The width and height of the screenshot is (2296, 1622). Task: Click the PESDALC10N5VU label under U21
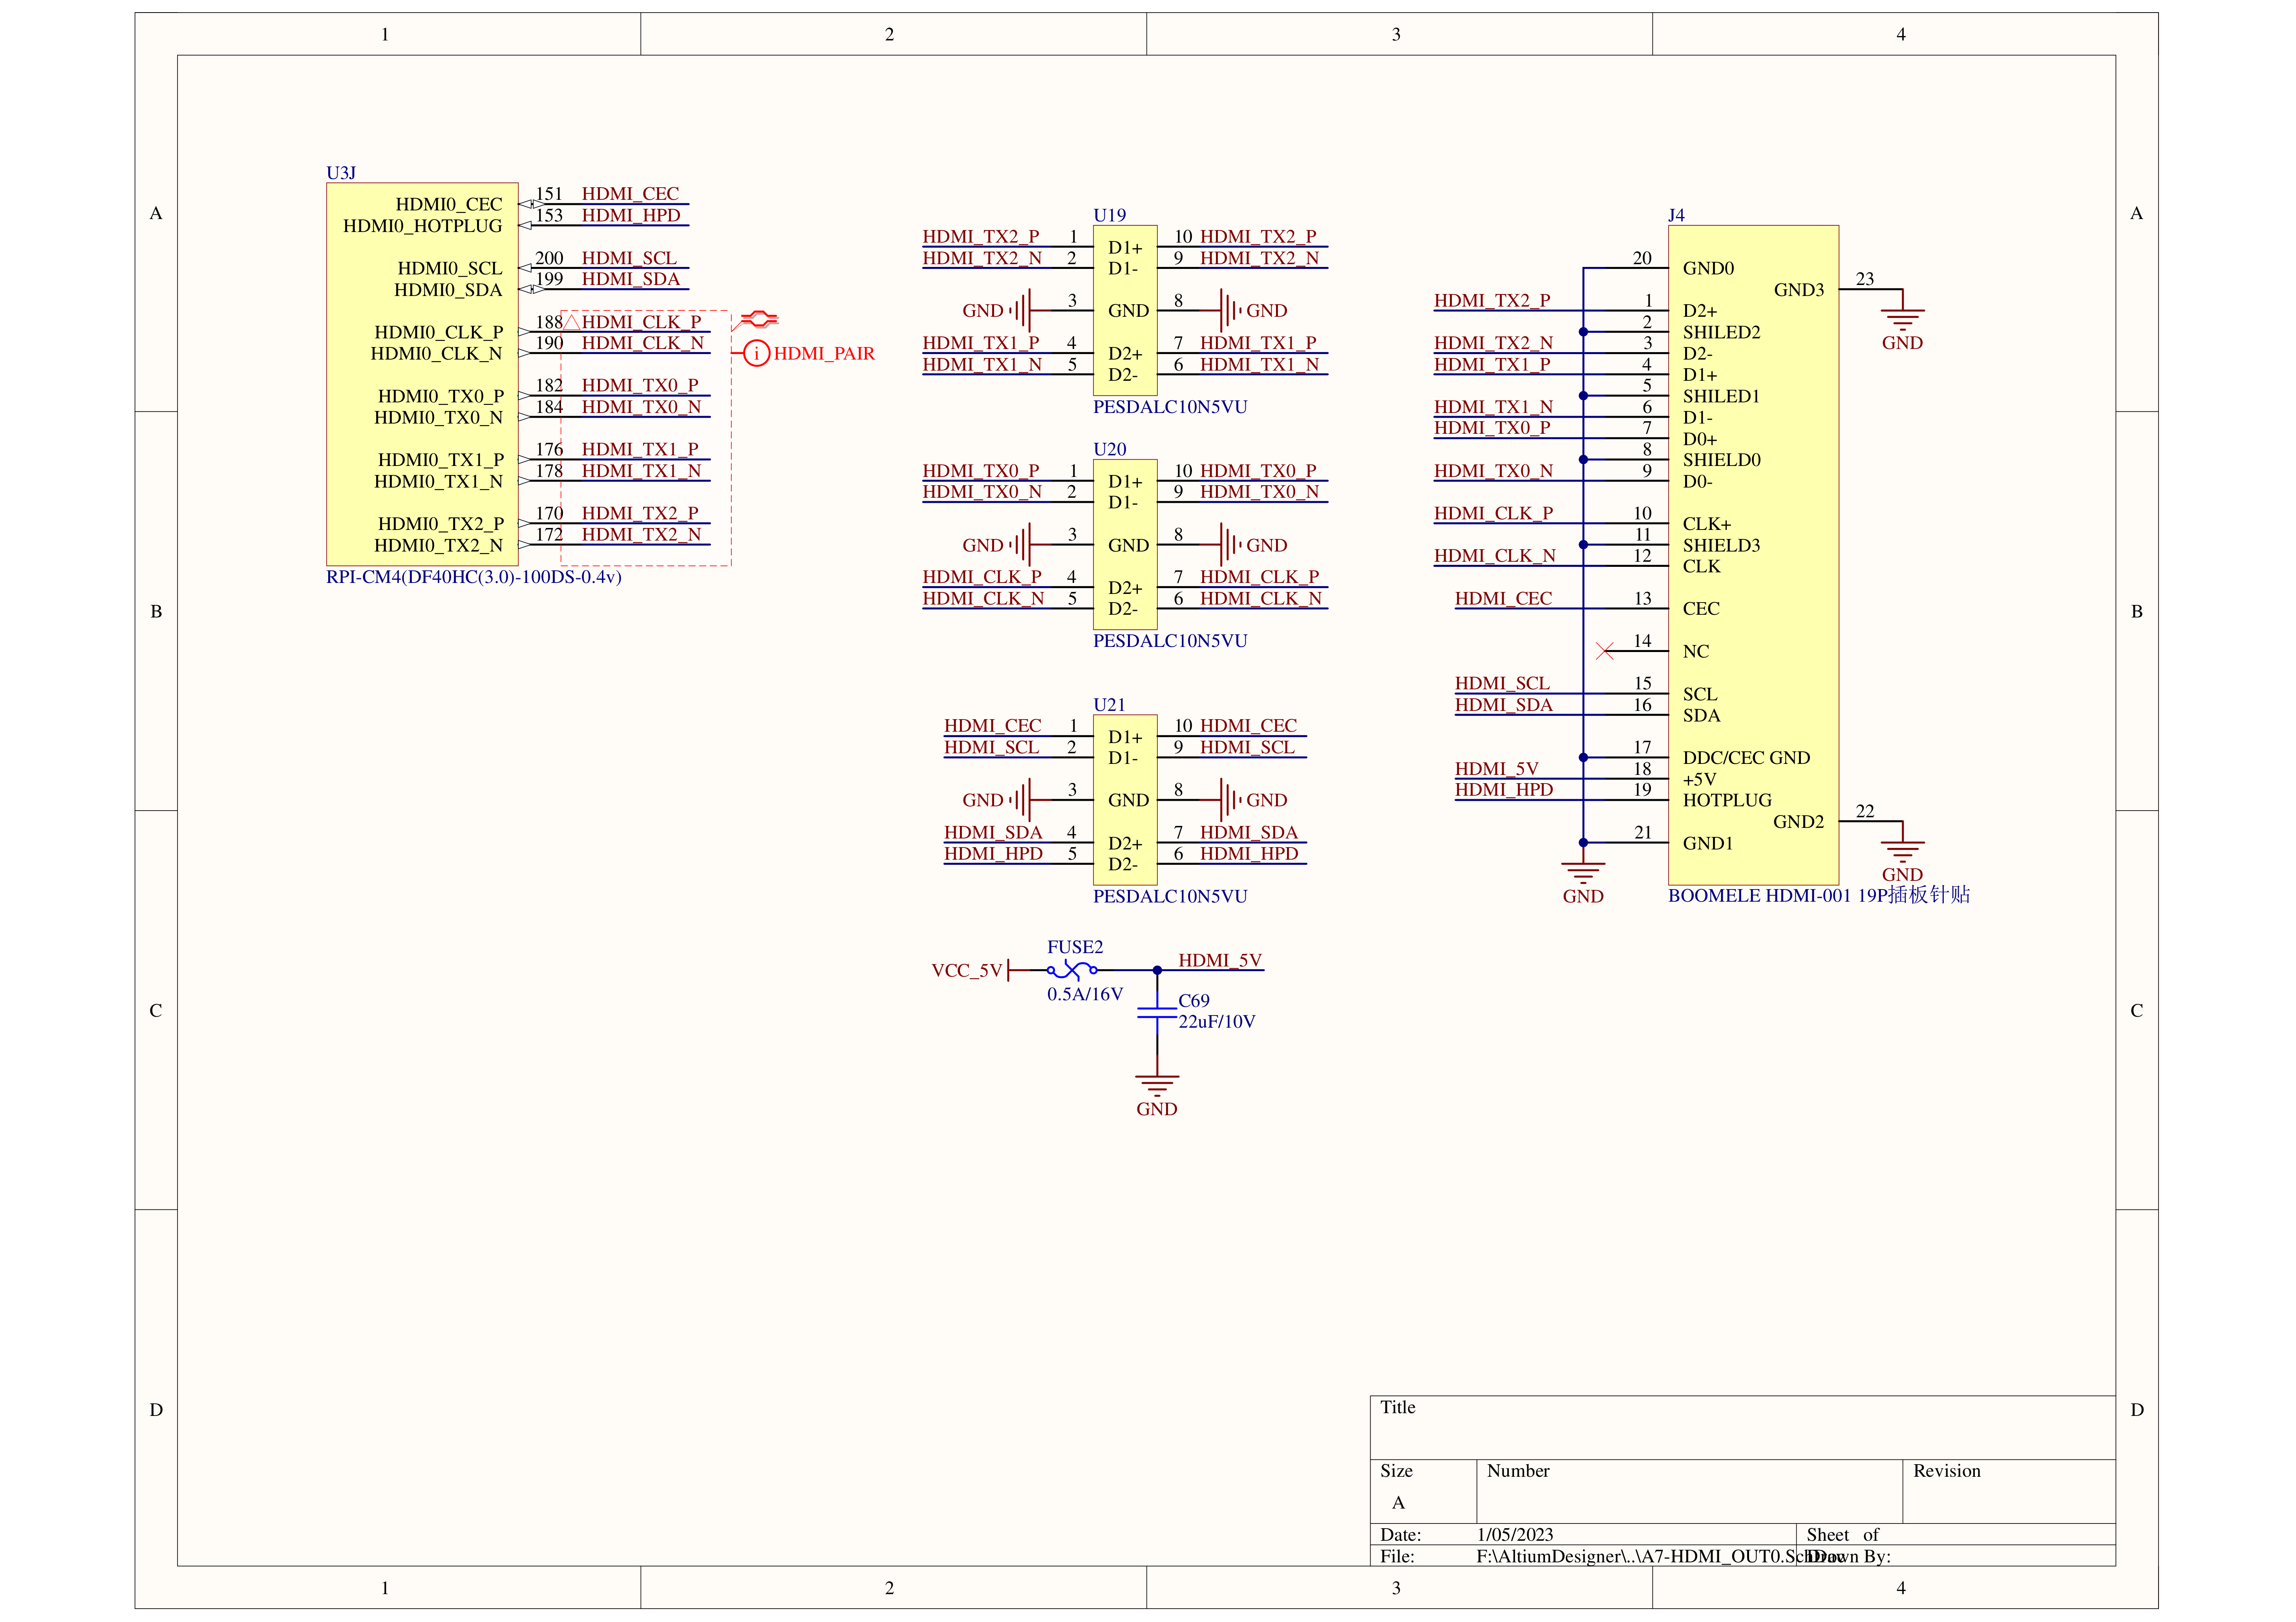(1170, 896)
